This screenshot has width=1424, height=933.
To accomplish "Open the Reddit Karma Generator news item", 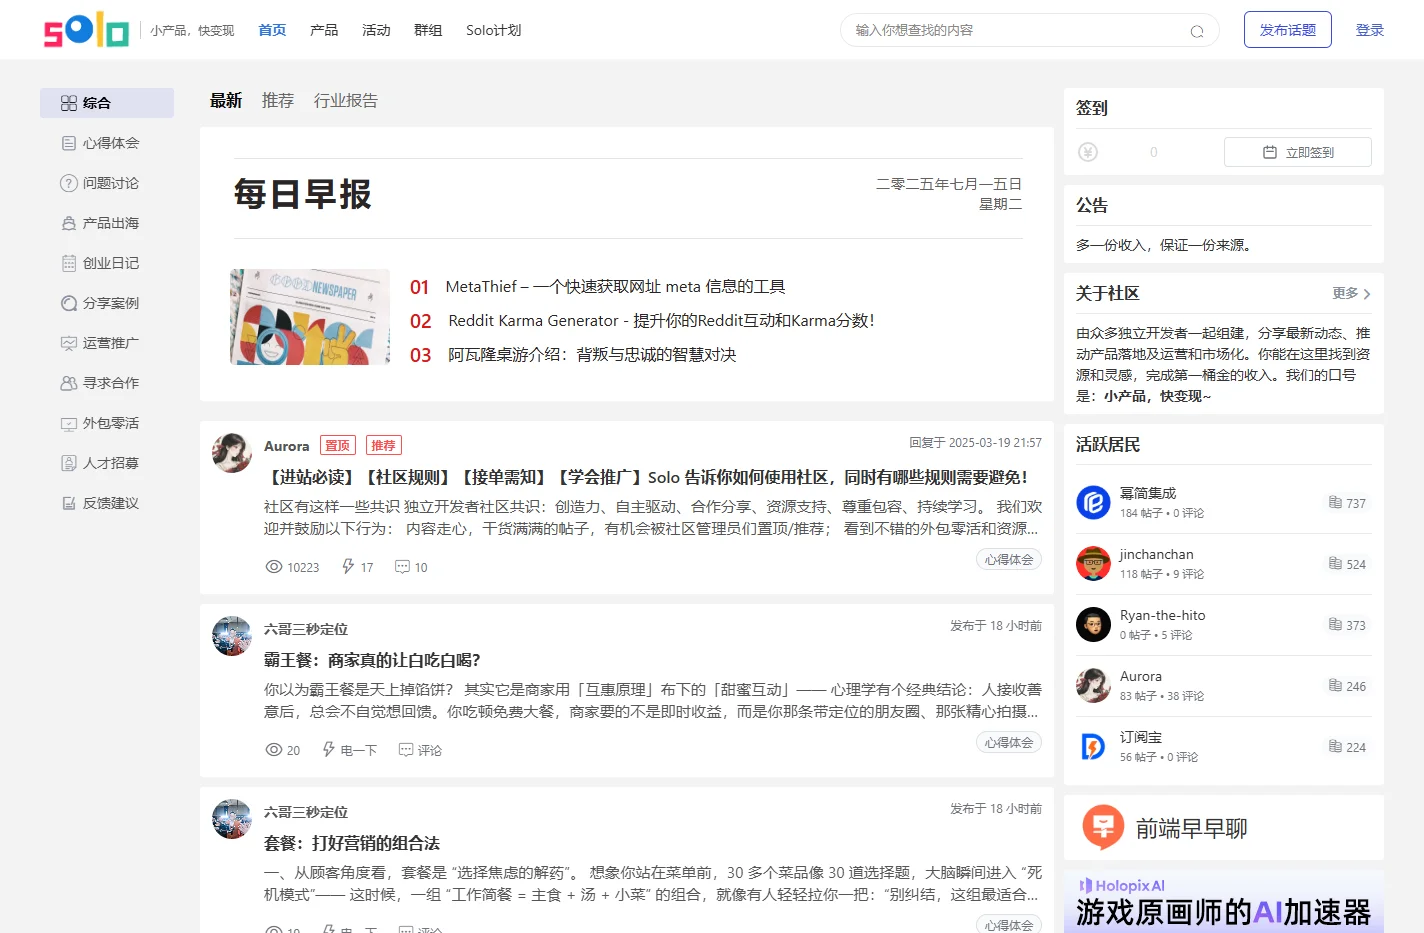I will pyautogui.click(x=661, y=321).
